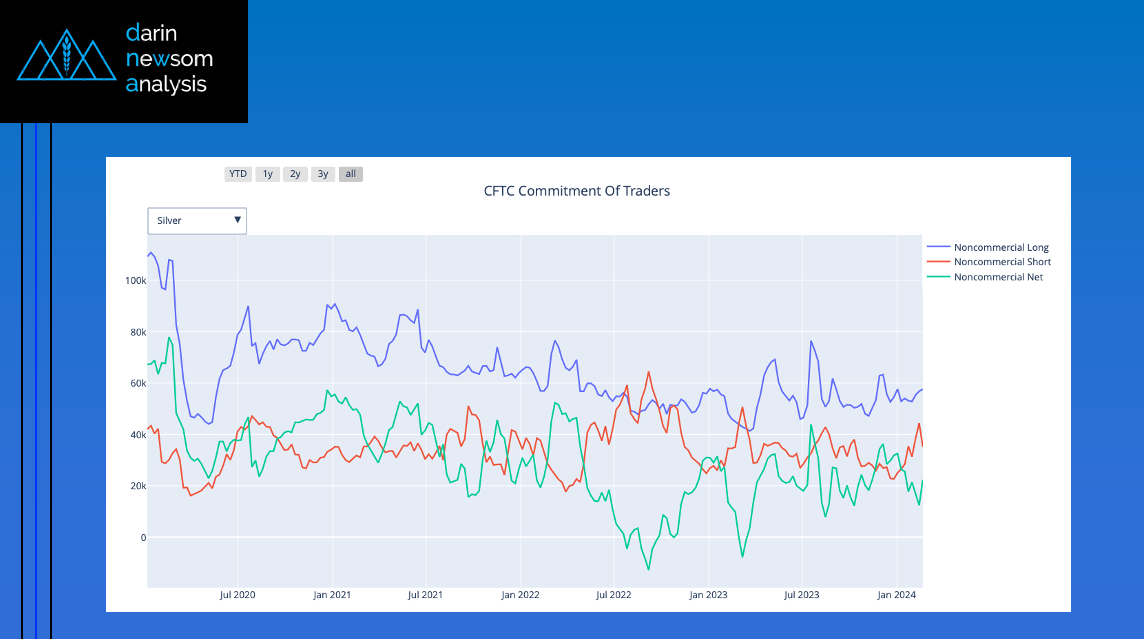1144x639 pixels.
Task: Click the 'darin newsom analysis' logo text
Action: pyautogui.click(x=169, y=58)
